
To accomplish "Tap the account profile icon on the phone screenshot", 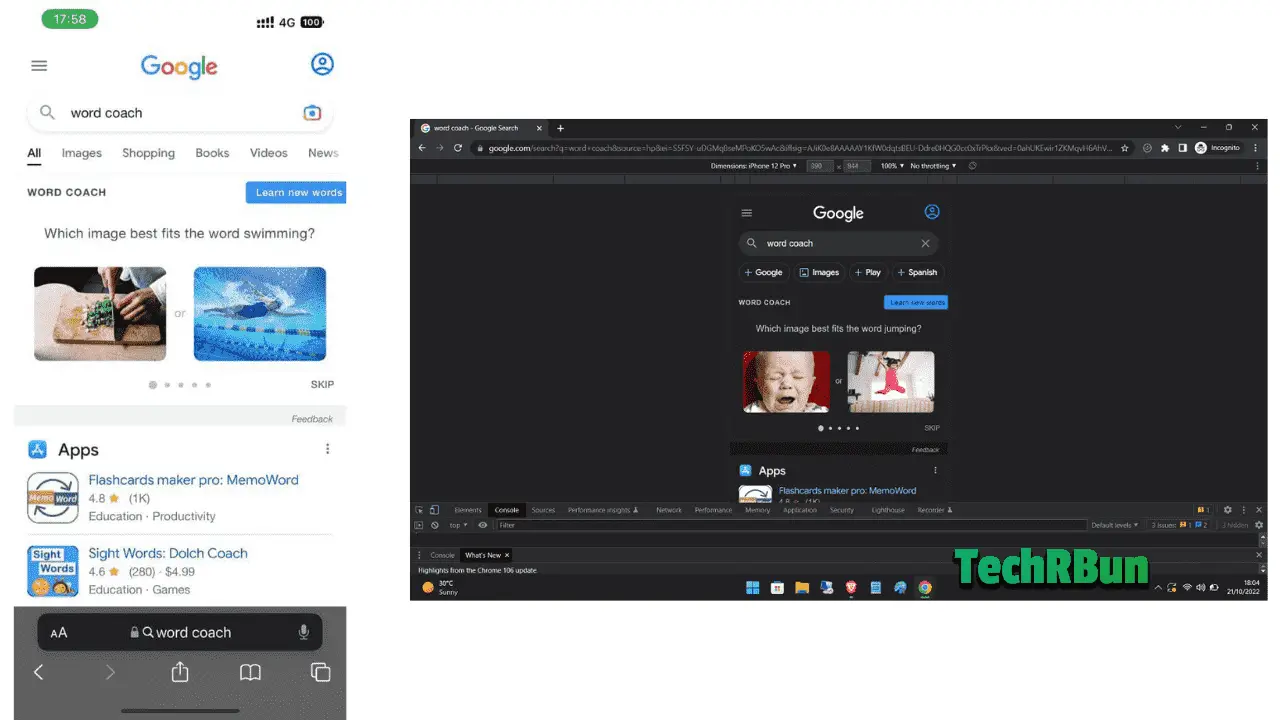I will click(x=322, y=65).
